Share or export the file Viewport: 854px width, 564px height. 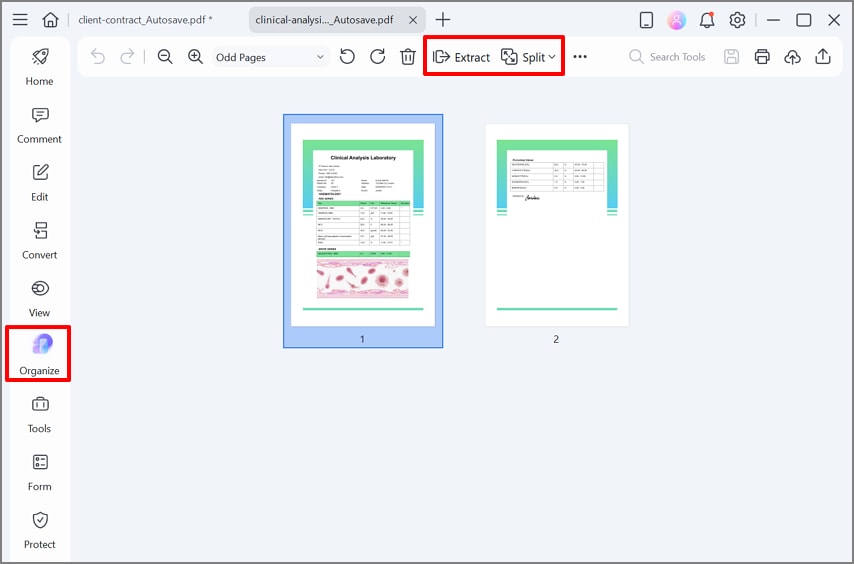click(823, 57)
